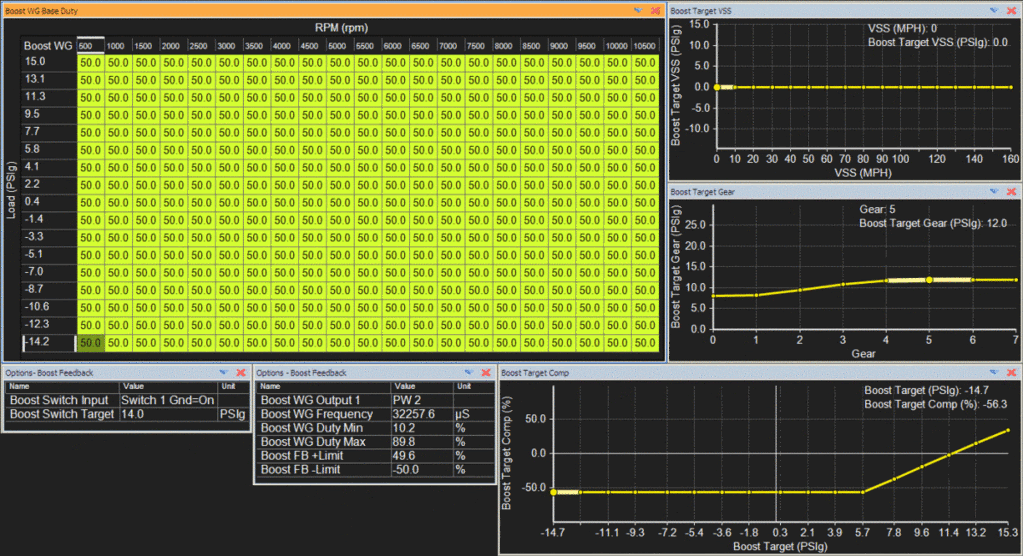This screenshot has height=556, width=1023.
Task: Click Value column header in Boost Switch options panel
Action: 168,386
